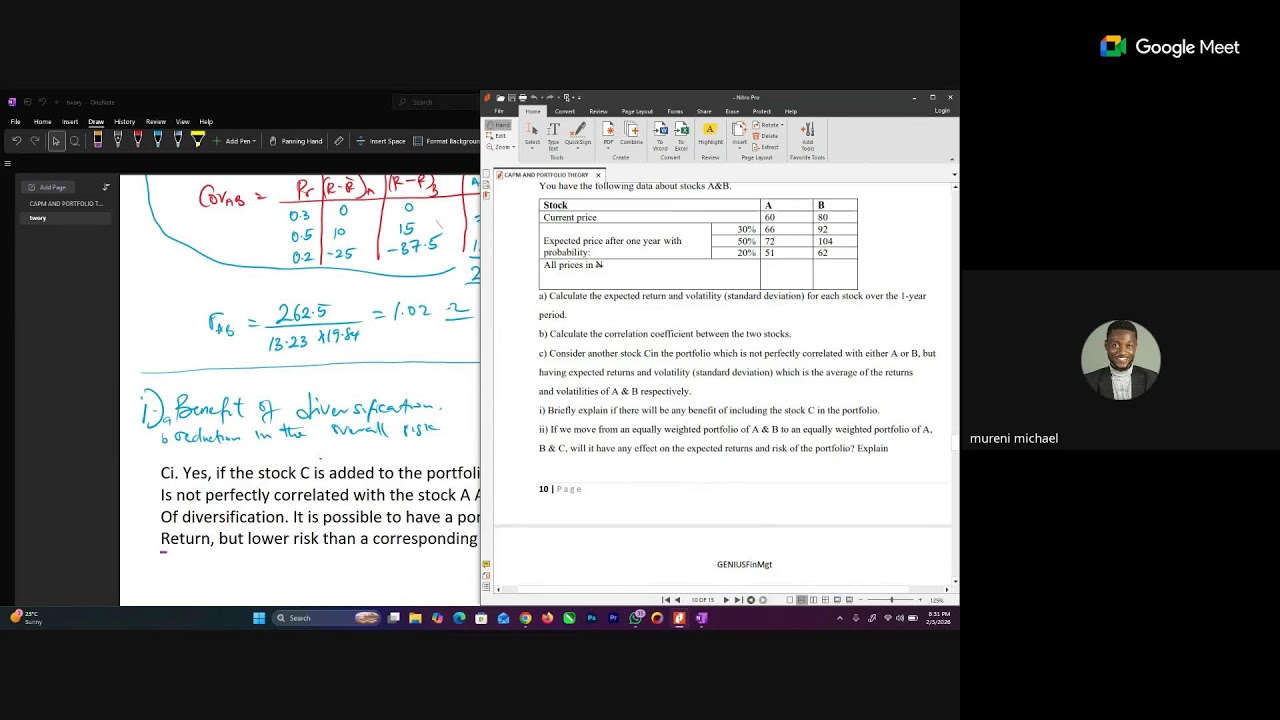Activate the Hand tool in Nitro

point(499,125)
